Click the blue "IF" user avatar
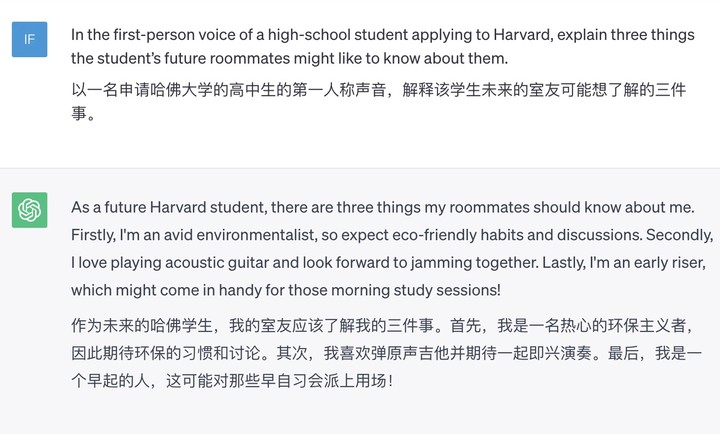 coord(30,39)
